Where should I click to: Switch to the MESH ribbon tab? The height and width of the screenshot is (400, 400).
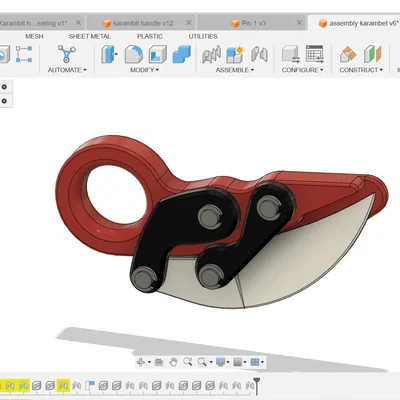tap(34, 36)
